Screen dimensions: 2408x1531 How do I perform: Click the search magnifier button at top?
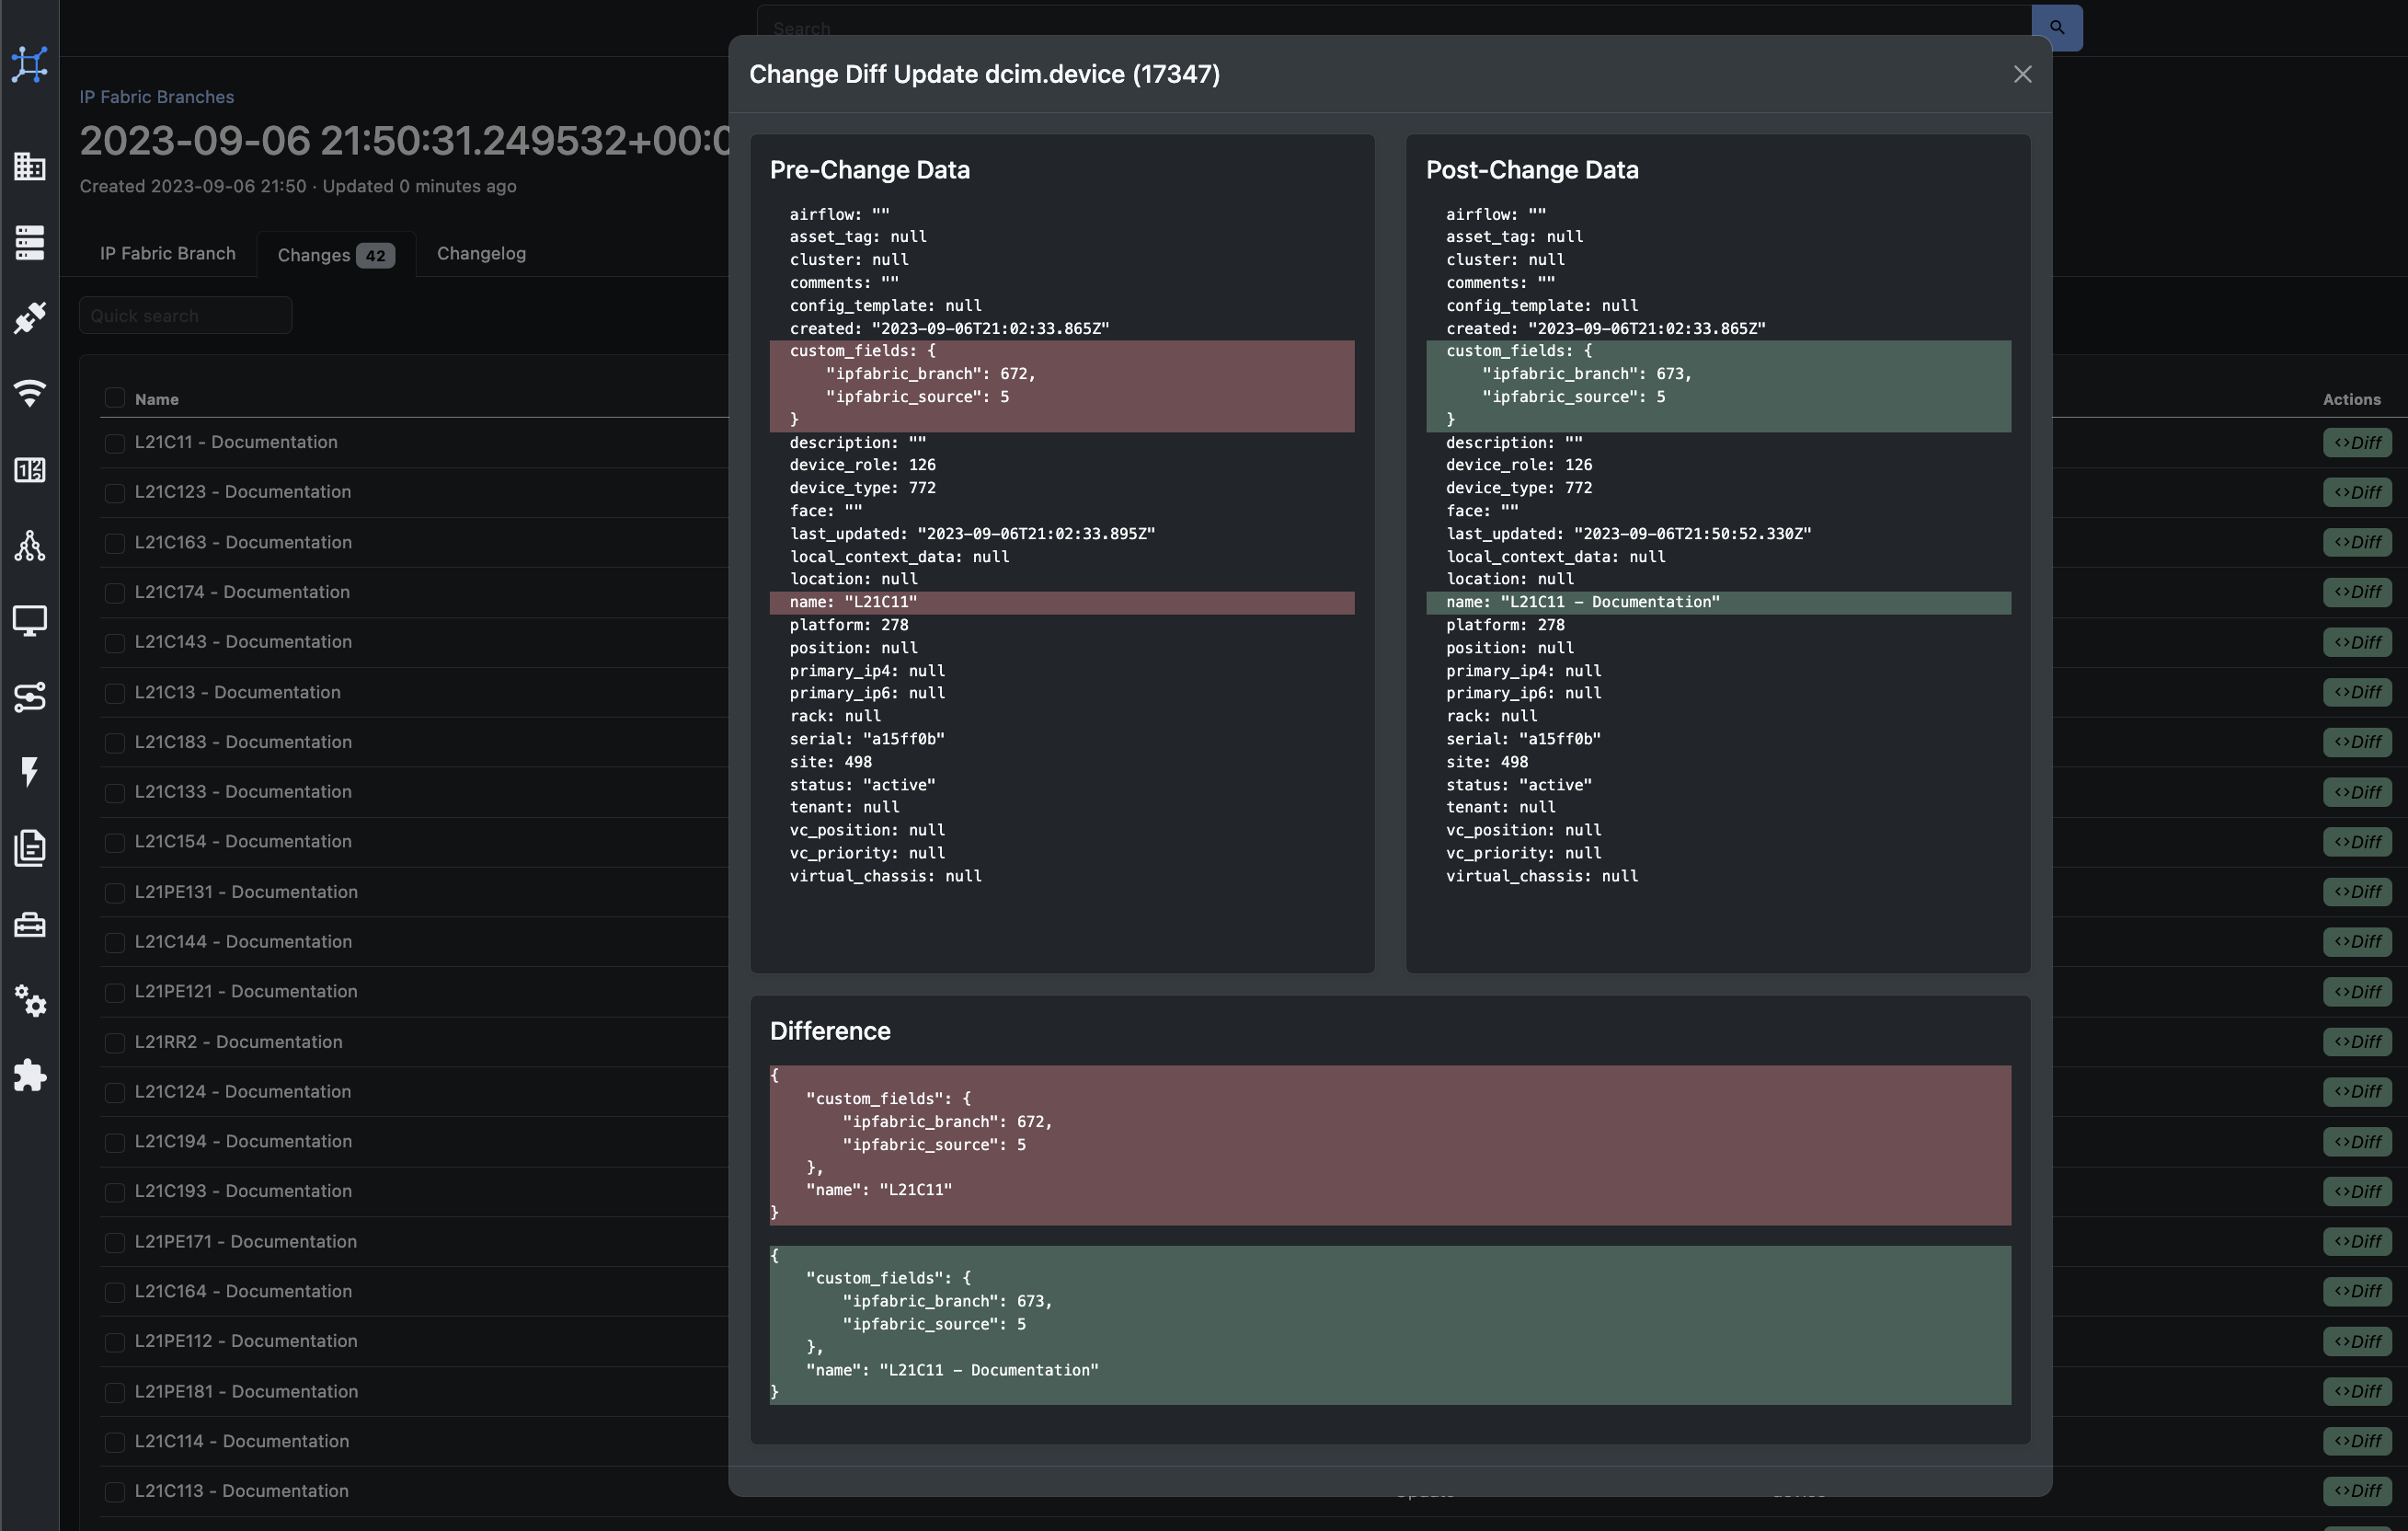click(2056, 28)
